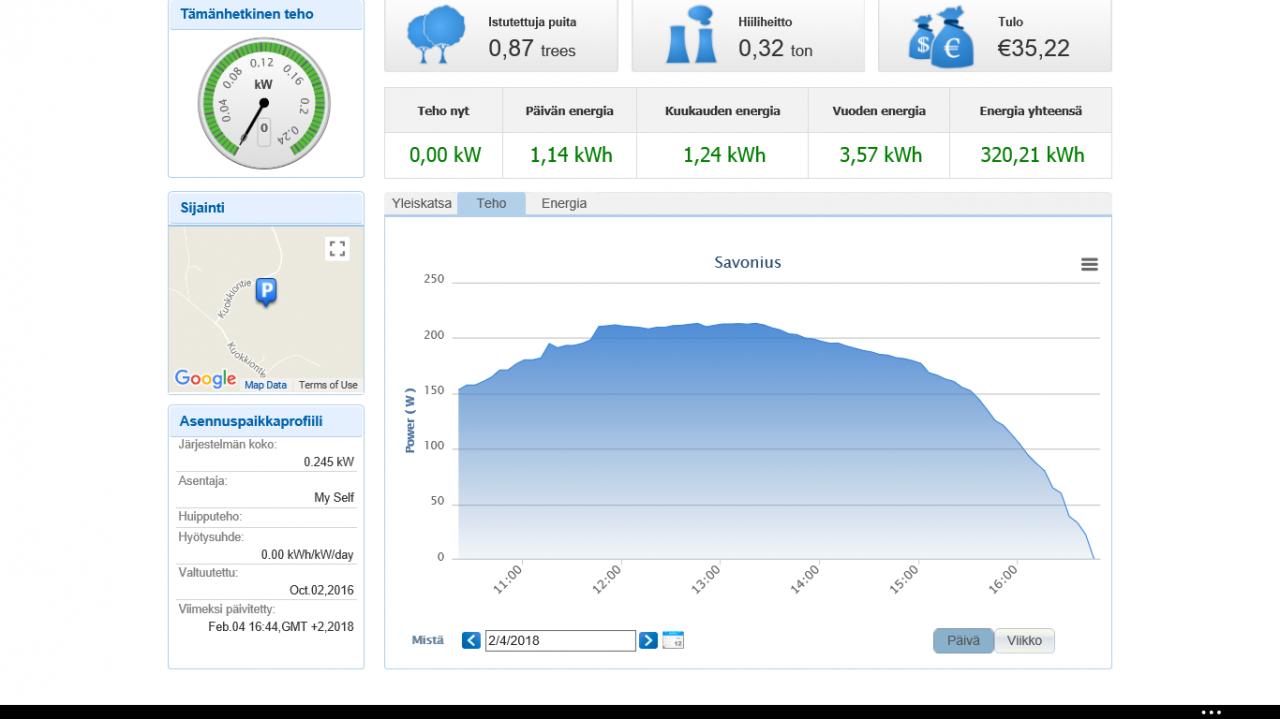1280x719 pixels.
Task: Switch to the Yleiskatsaus tab
Action: click(x=421, y=203)
